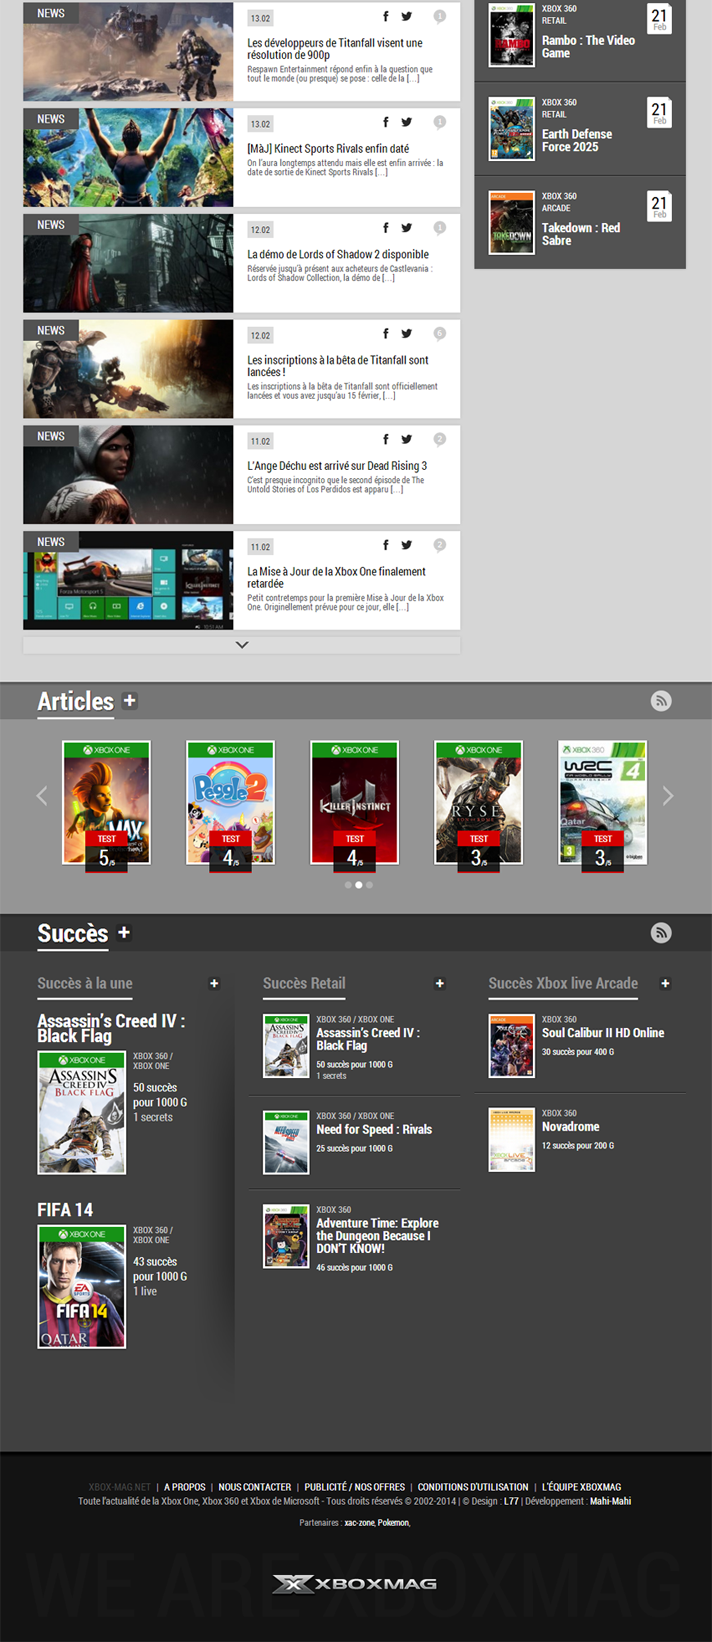Read La démo de Lords of Shadow 2 disponible
712x1642 pixels.
click(338, 254)
